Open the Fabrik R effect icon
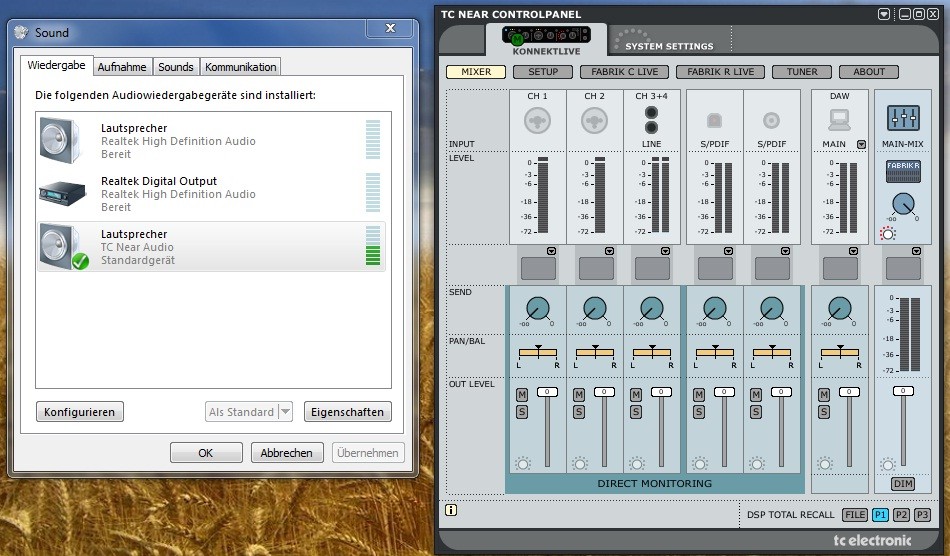 (x=903, y=171)
